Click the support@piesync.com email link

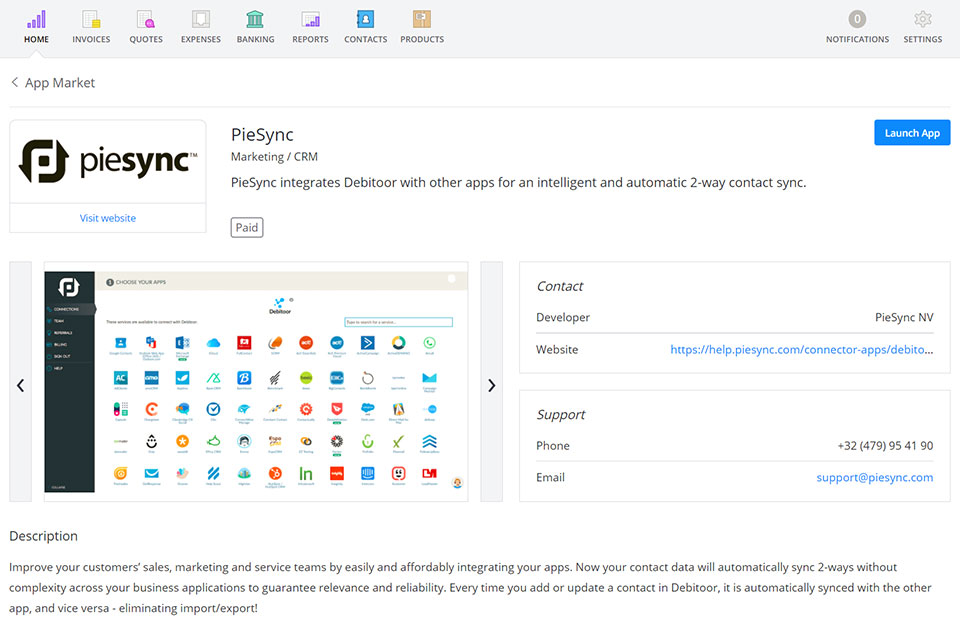point(874,477)
